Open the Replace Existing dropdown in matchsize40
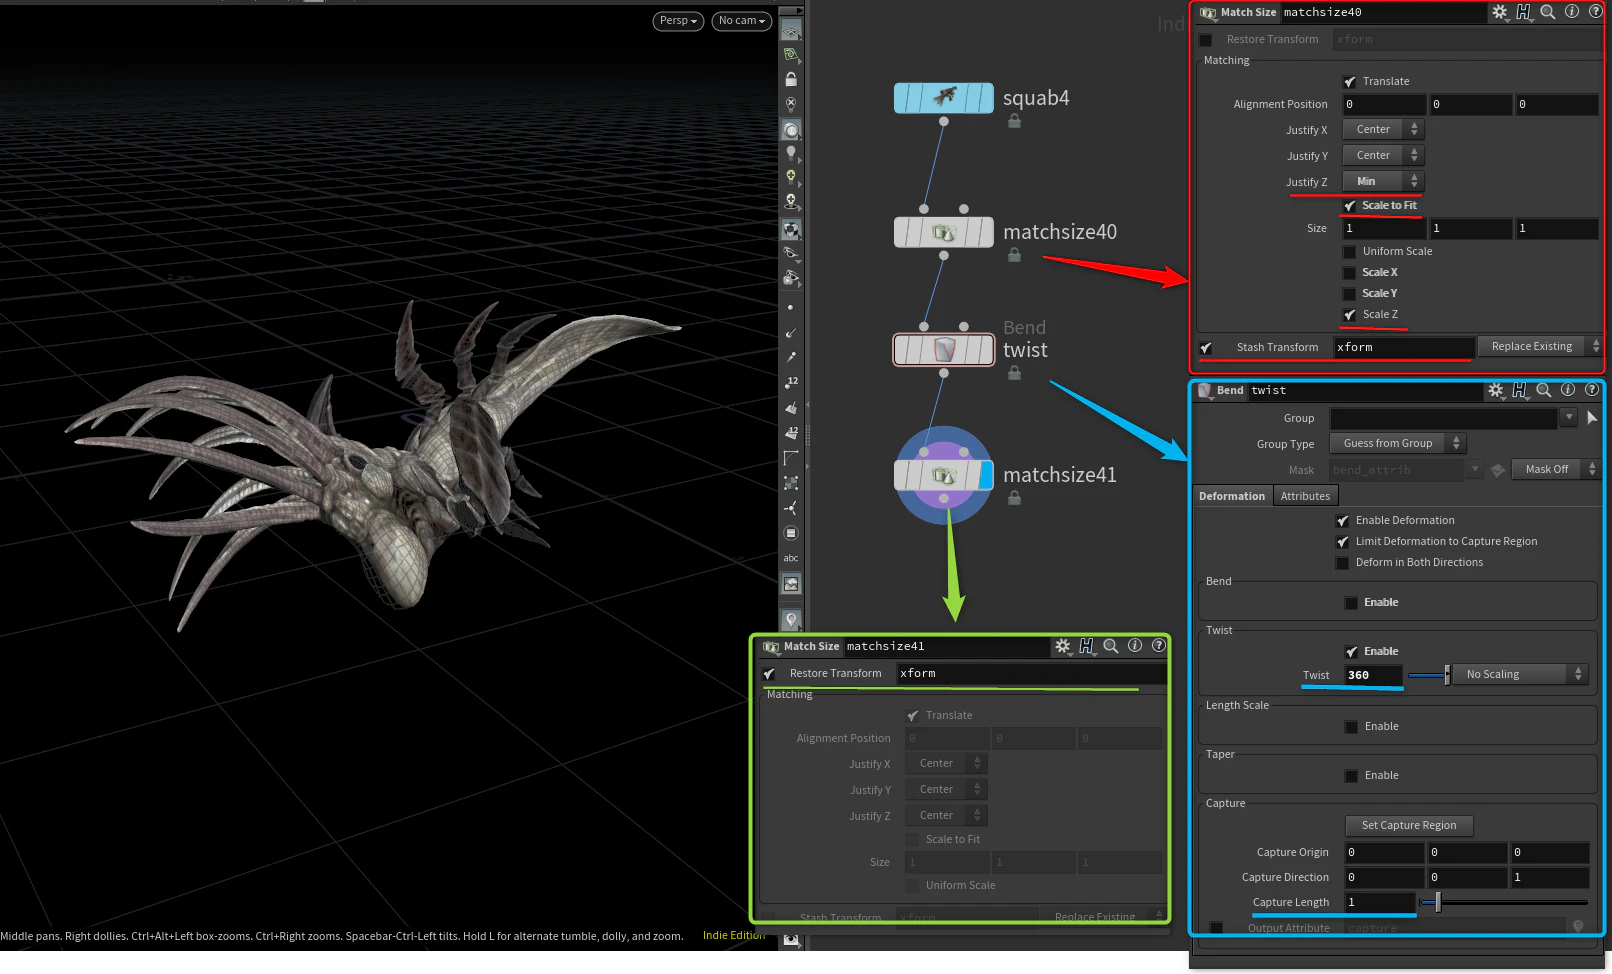1612x974 pixels. [1539, 346]
